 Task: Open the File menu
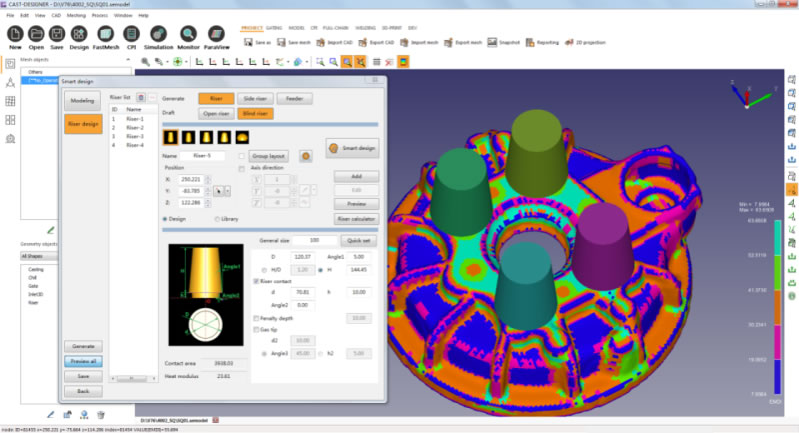click(10, 15)
